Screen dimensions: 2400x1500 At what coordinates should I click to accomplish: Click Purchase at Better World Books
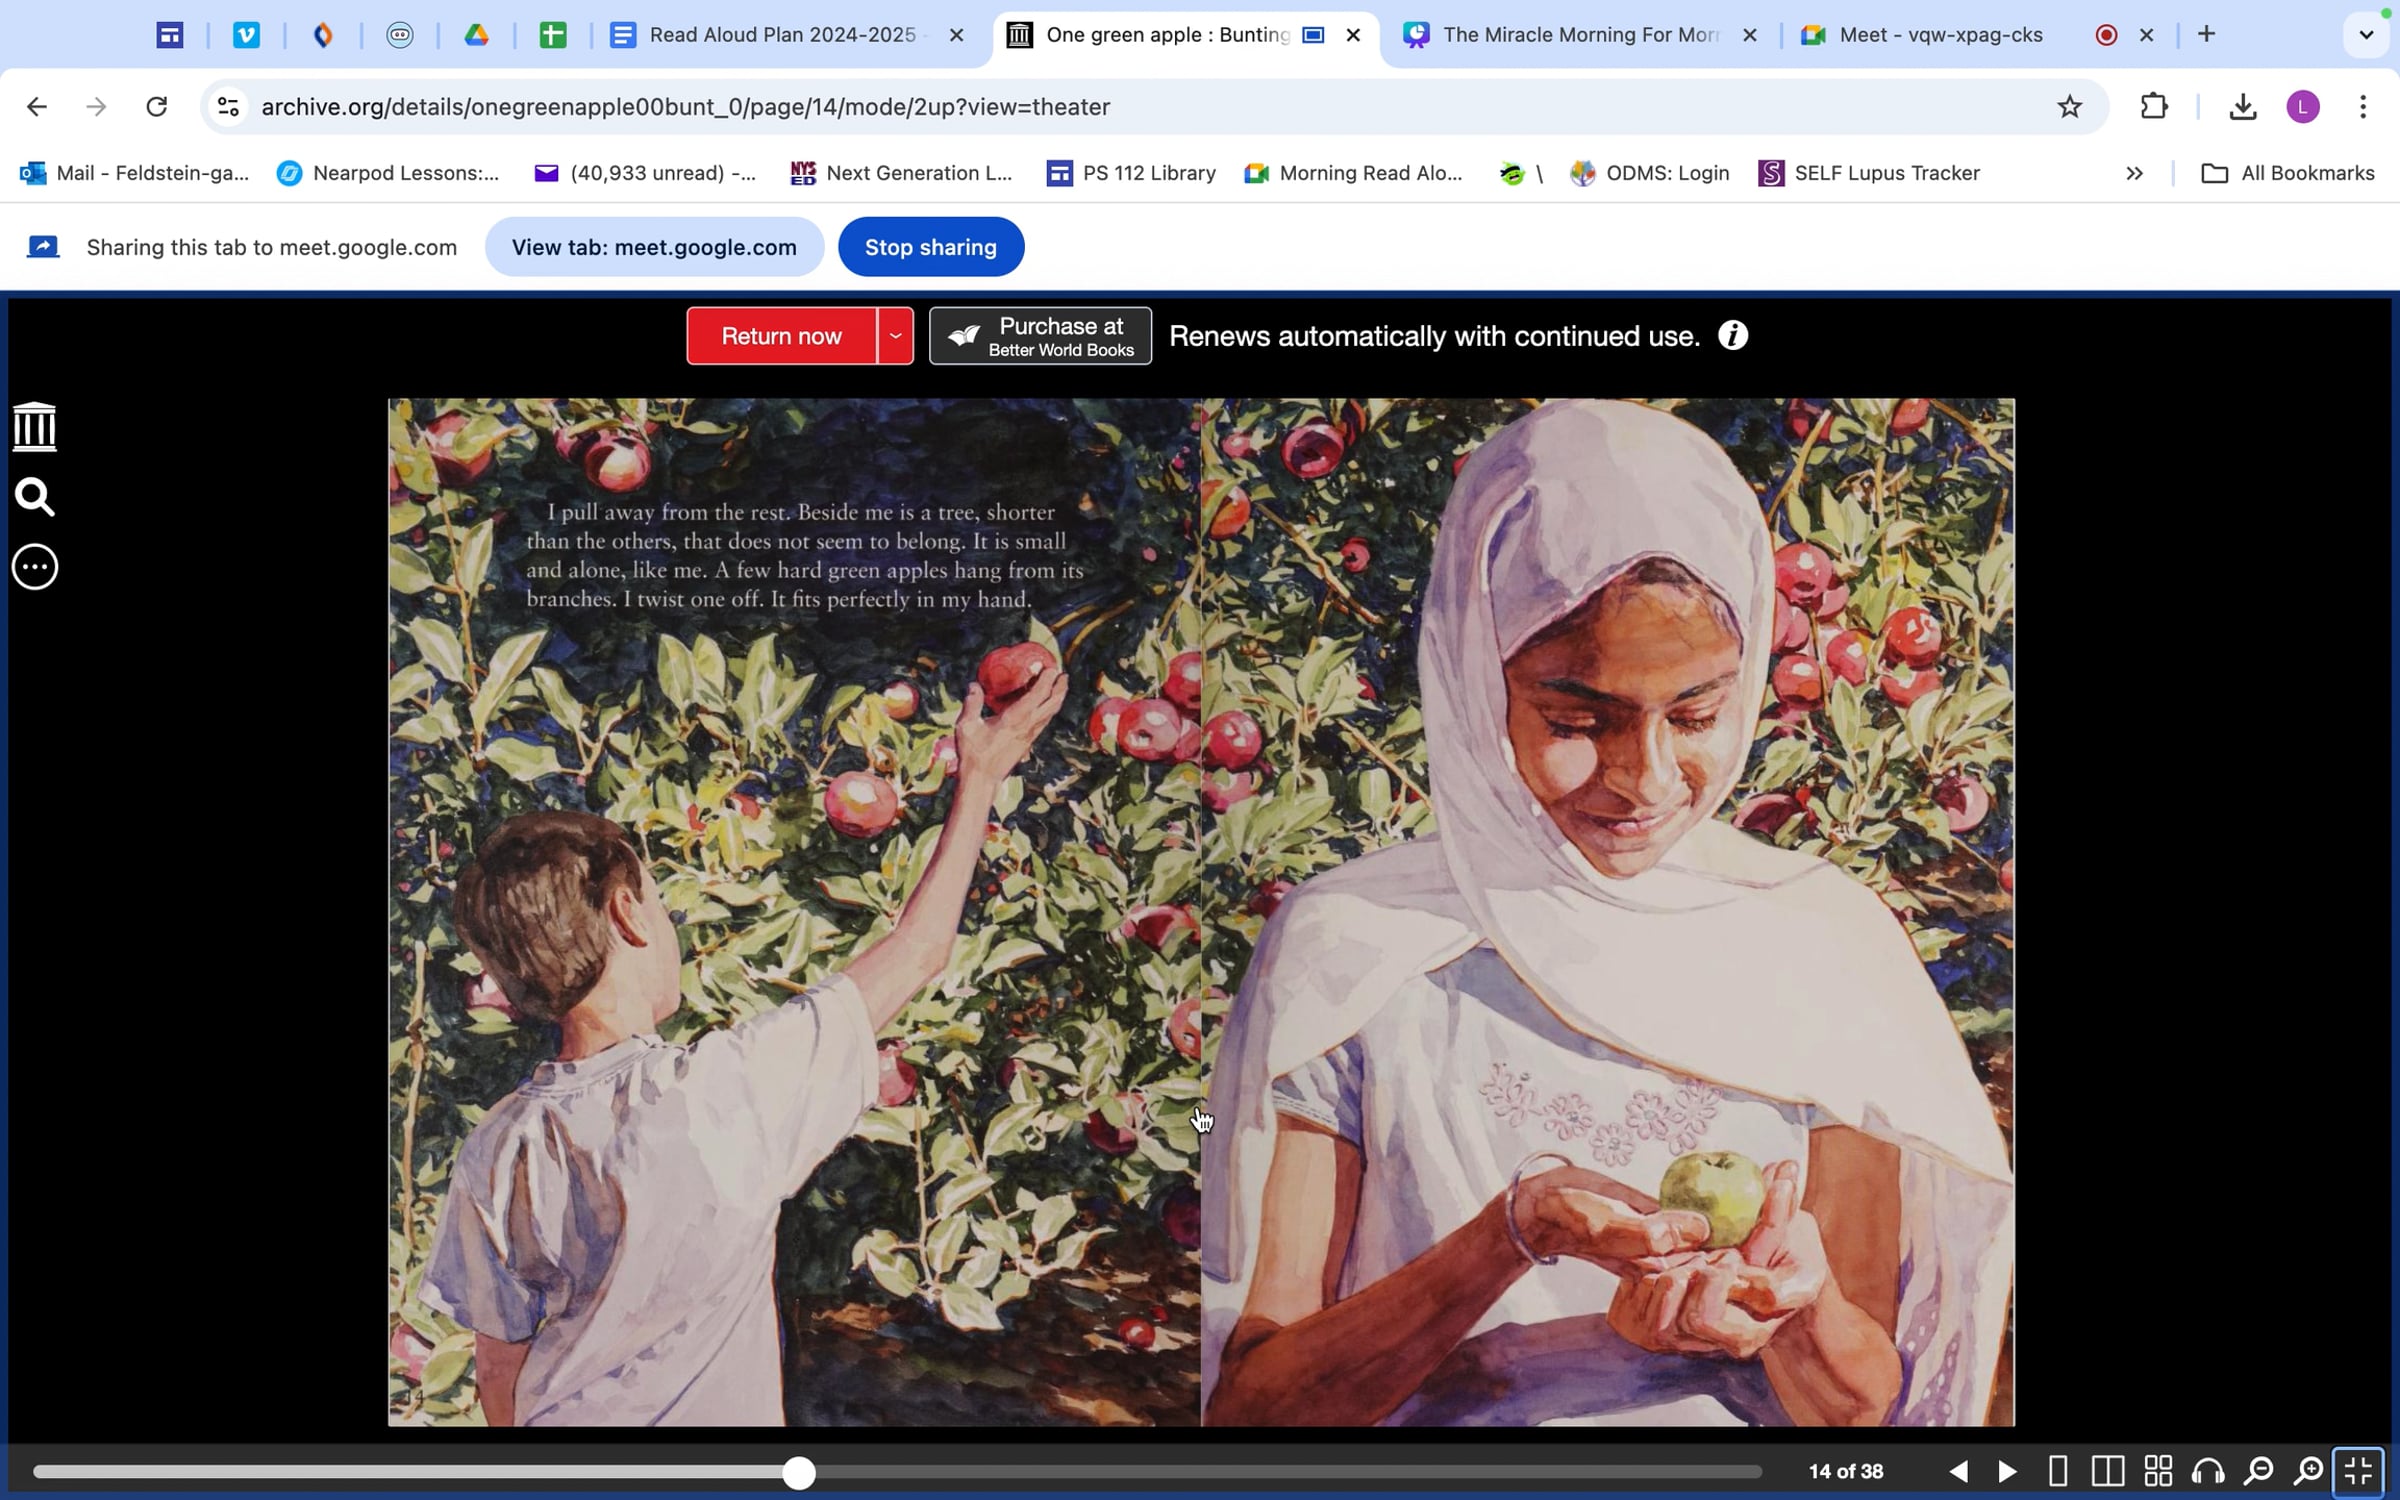pos(1040,336)
